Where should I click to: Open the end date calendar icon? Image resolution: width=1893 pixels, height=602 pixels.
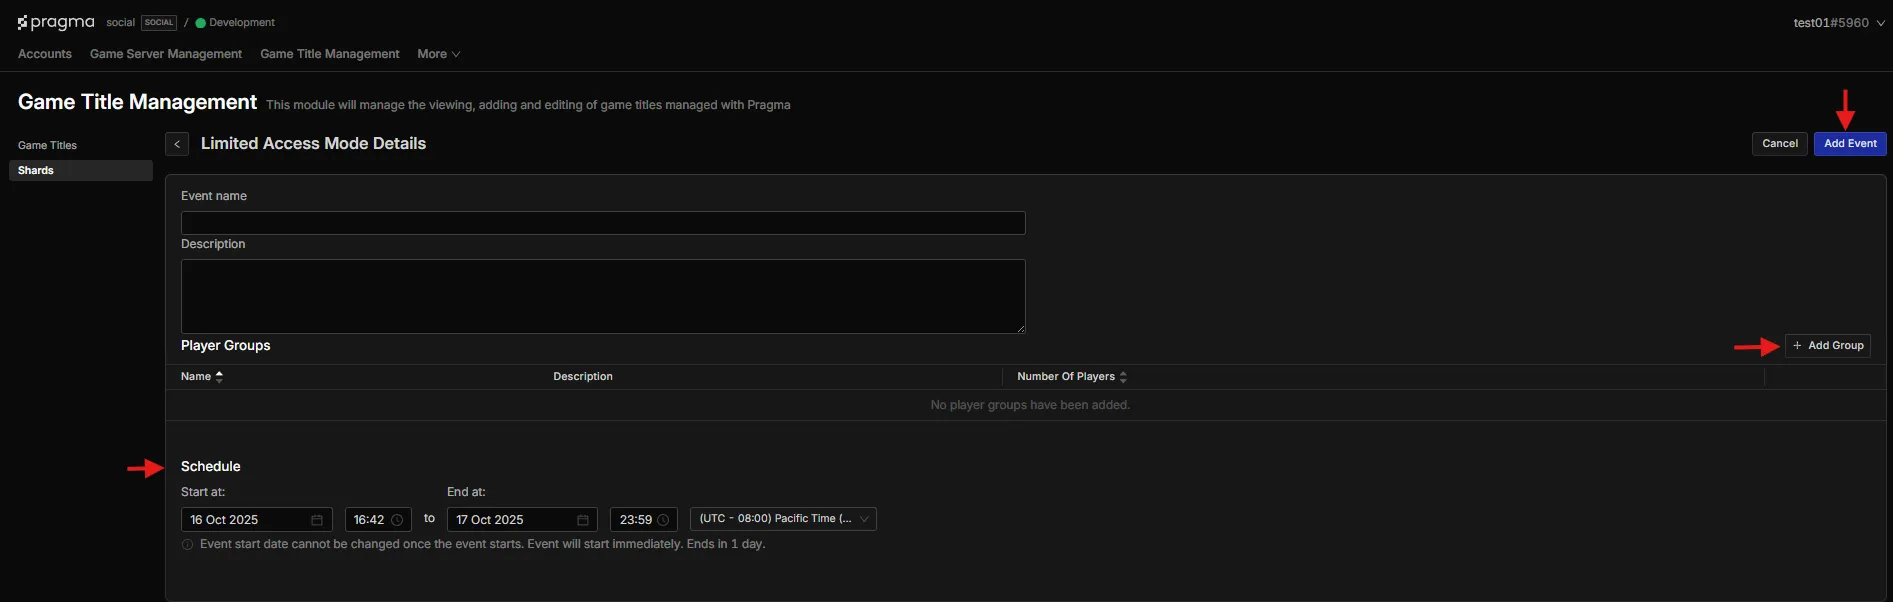click(x=583, y=520)
